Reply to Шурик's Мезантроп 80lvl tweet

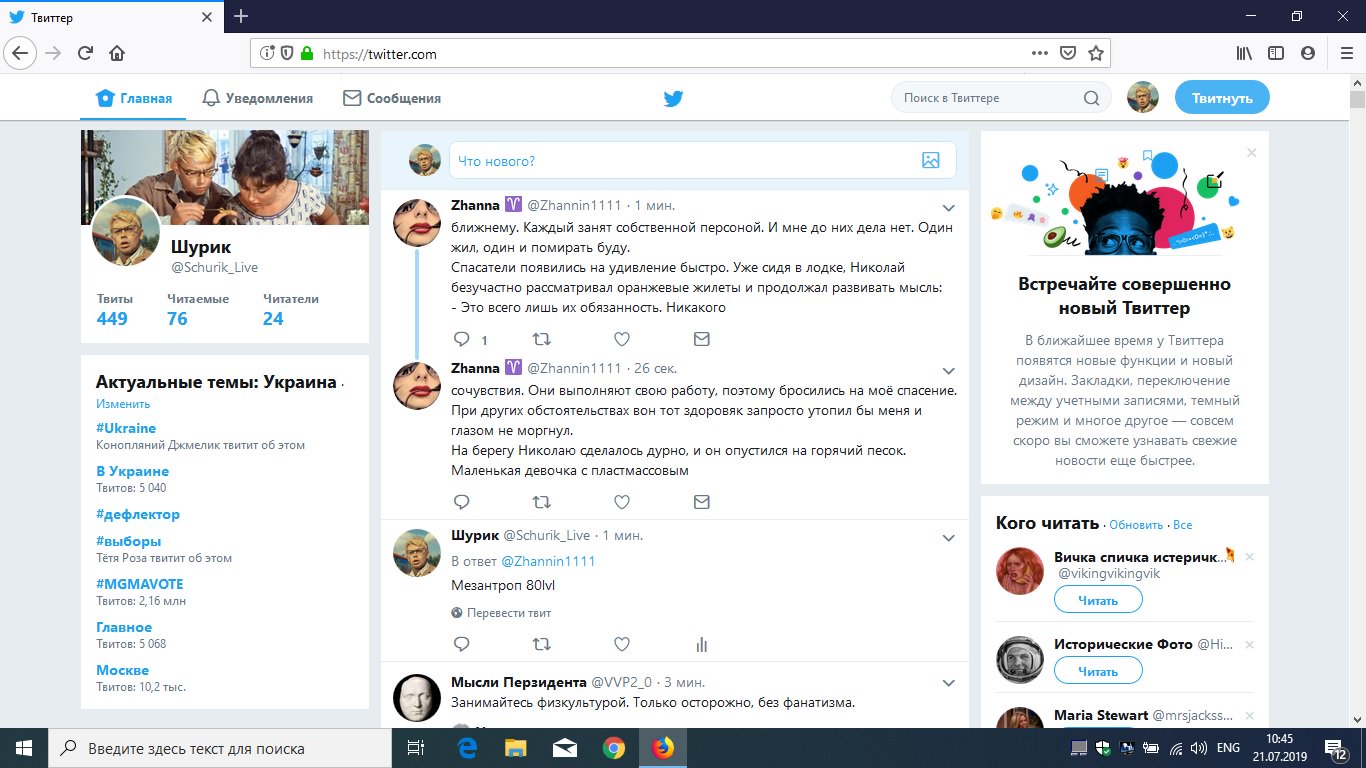462,644
